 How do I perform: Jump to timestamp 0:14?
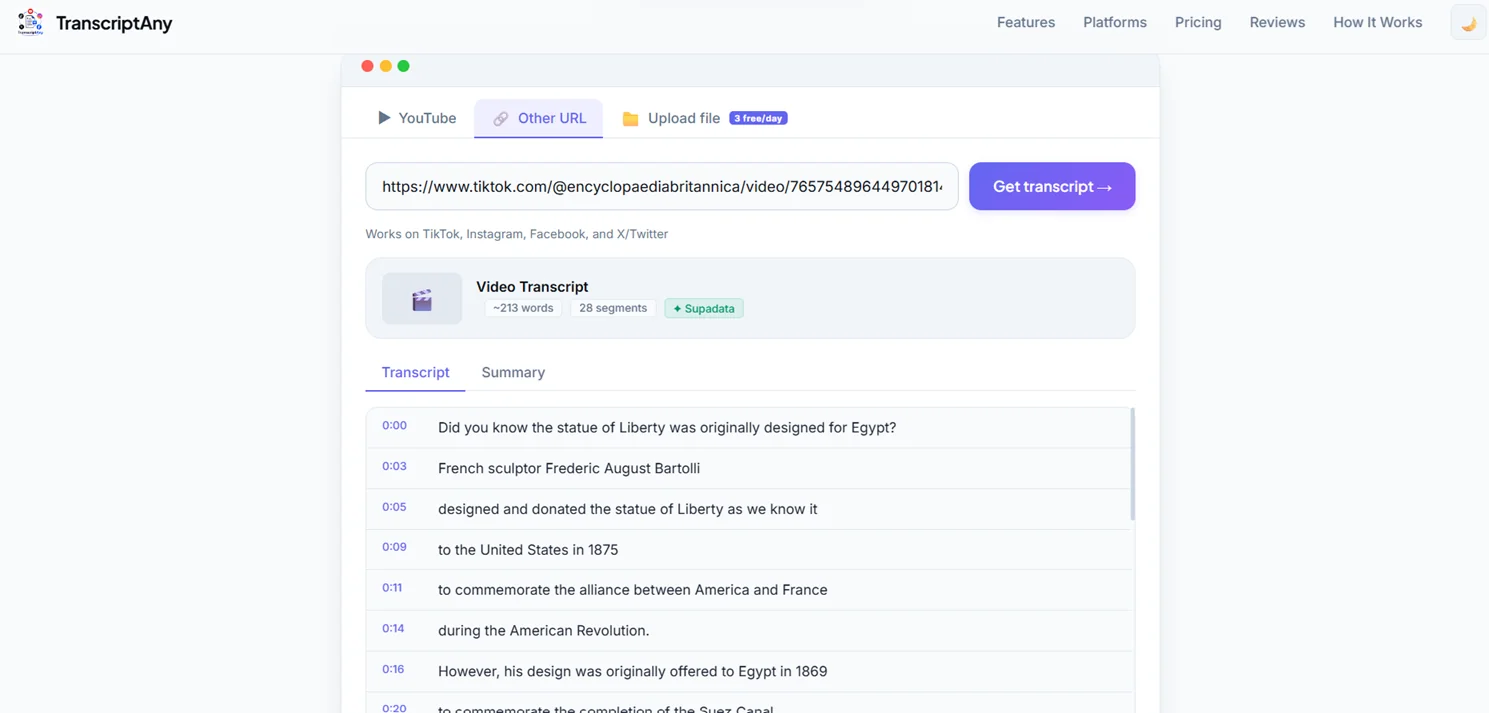pos(393,629)
